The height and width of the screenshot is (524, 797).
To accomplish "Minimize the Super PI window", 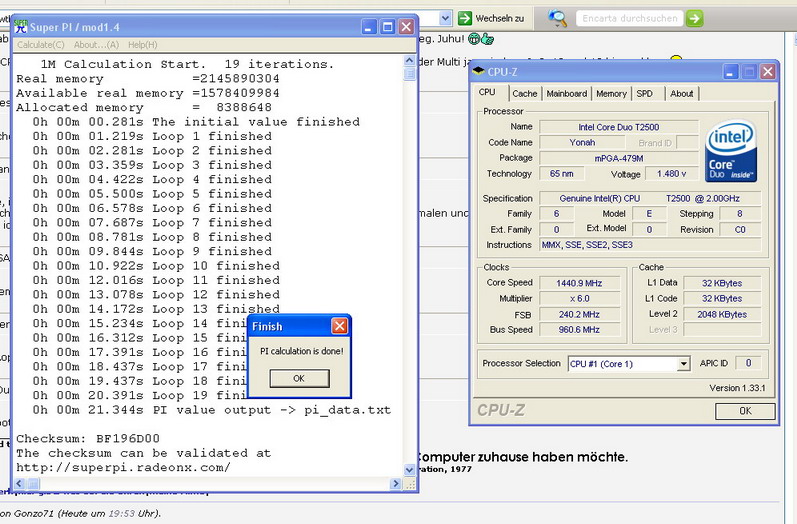I will pyautogui.click(x=369, y=27).
